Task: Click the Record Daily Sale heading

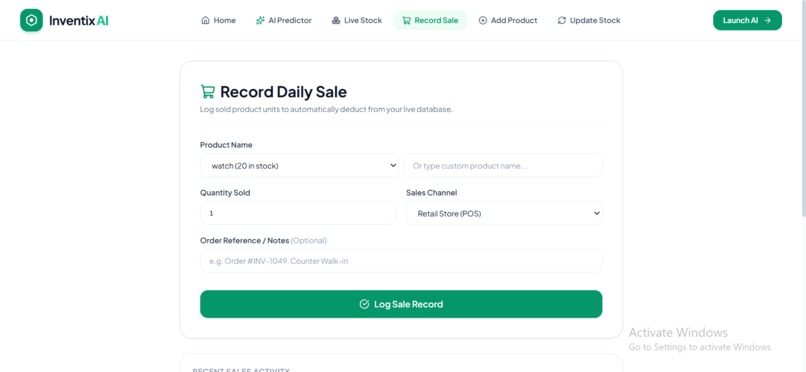Action: 283,92
